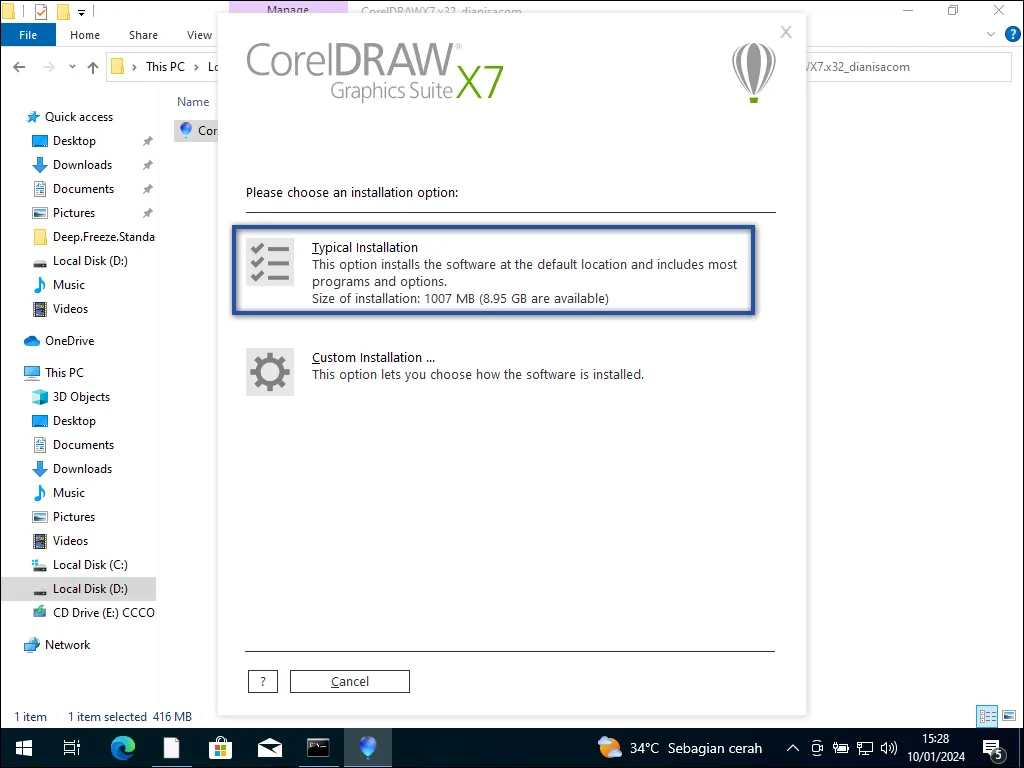Switch to the Share ribbon tab
1024x768 pixels.
(x=143, y=35)
